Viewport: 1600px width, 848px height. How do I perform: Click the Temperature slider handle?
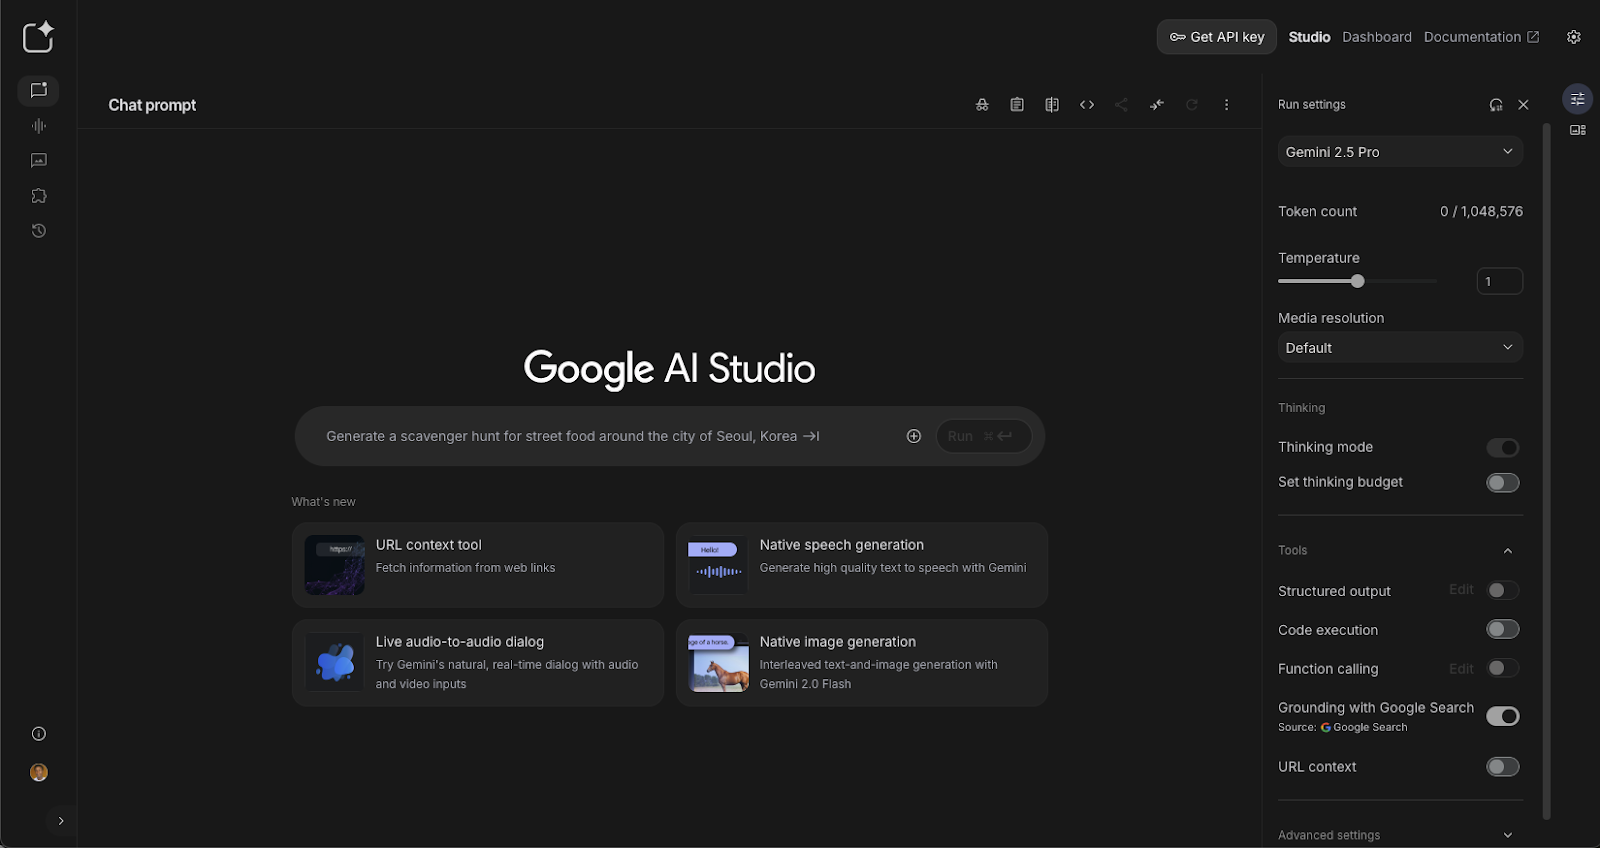coord(1357,281)
